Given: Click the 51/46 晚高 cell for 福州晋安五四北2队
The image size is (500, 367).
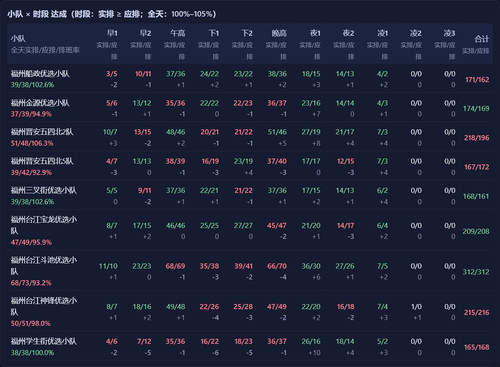Looking at the screenshot, I should tap(277, 132).
